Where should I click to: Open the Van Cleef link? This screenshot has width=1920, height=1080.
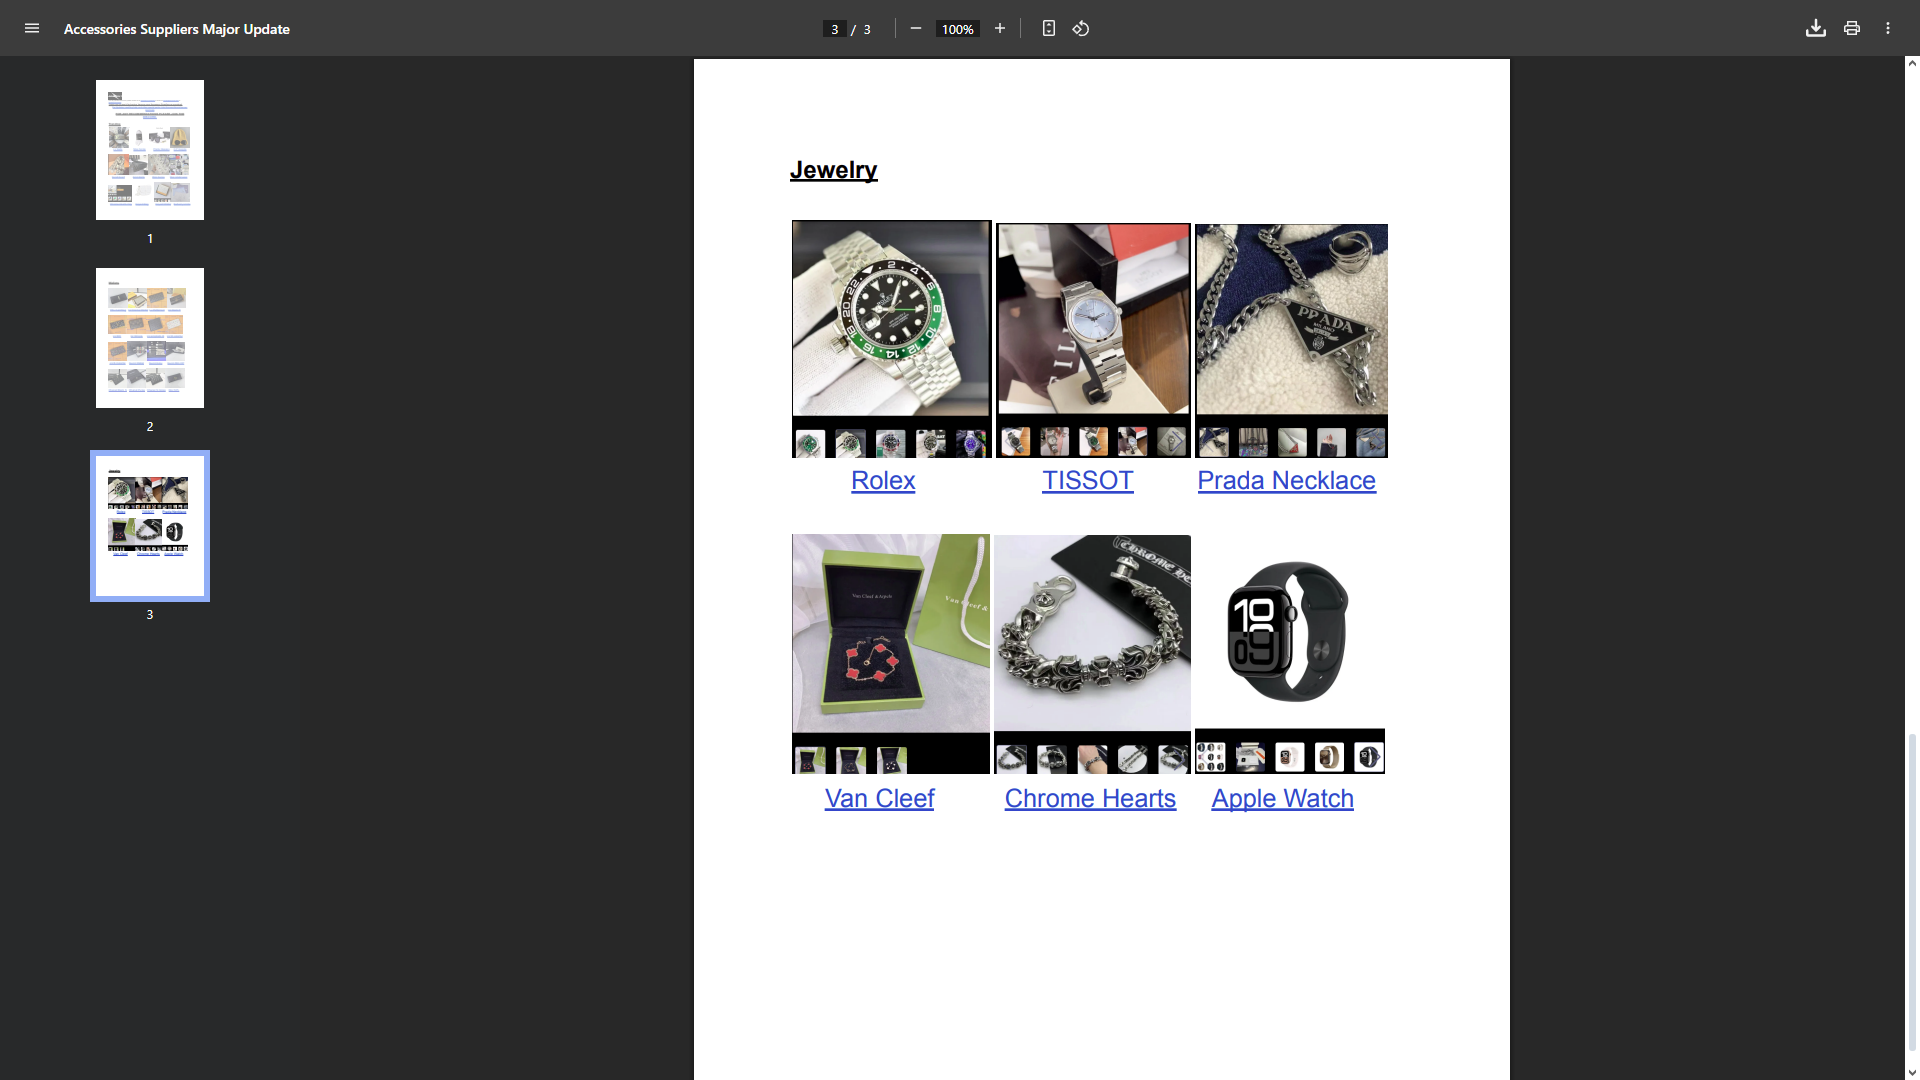click(x=879, y=799)
